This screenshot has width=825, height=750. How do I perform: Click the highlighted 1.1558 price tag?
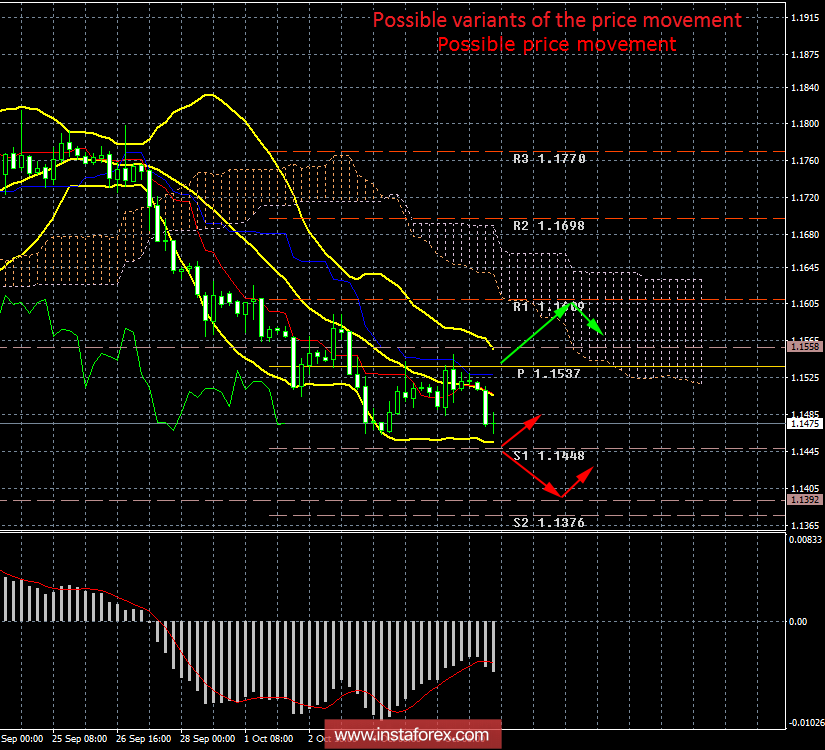coord(805,346)
